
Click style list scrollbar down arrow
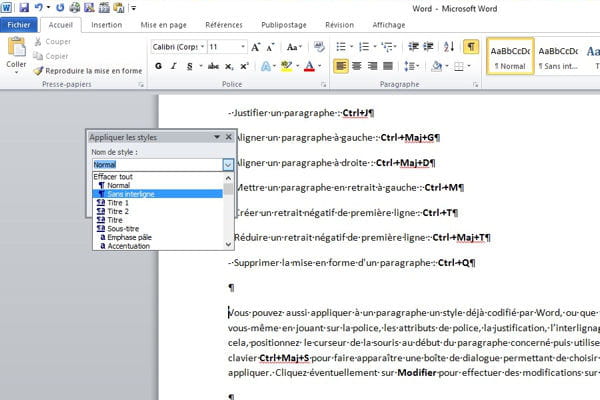(x=228, y=245)
